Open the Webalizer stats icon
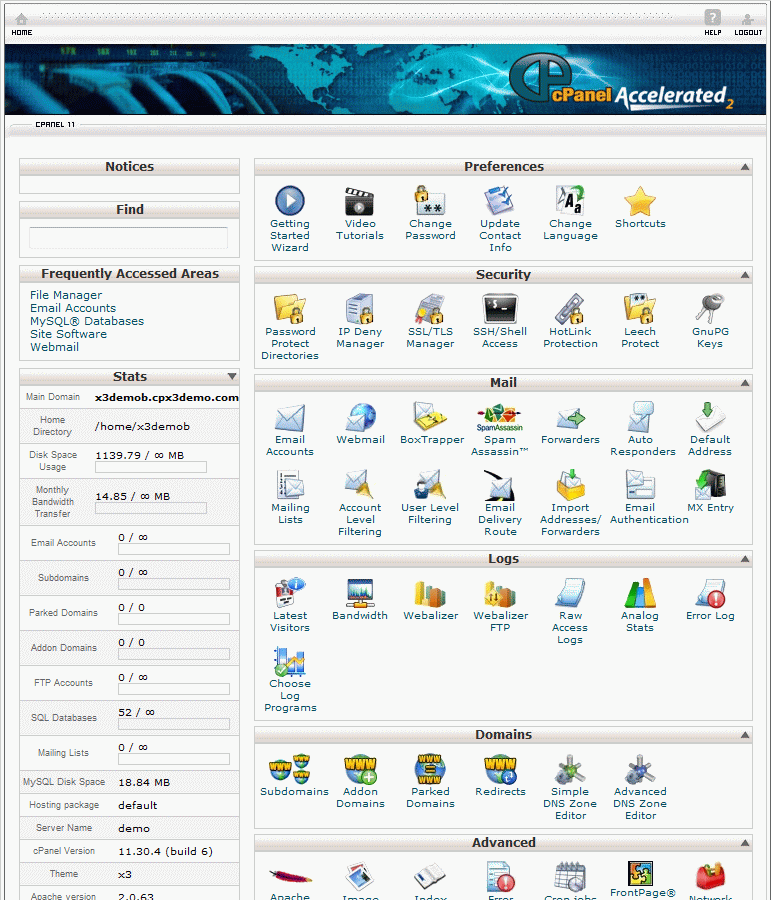The width and height of the screenshot is (771, 900). pyautogui.click(x=430, y=594)
